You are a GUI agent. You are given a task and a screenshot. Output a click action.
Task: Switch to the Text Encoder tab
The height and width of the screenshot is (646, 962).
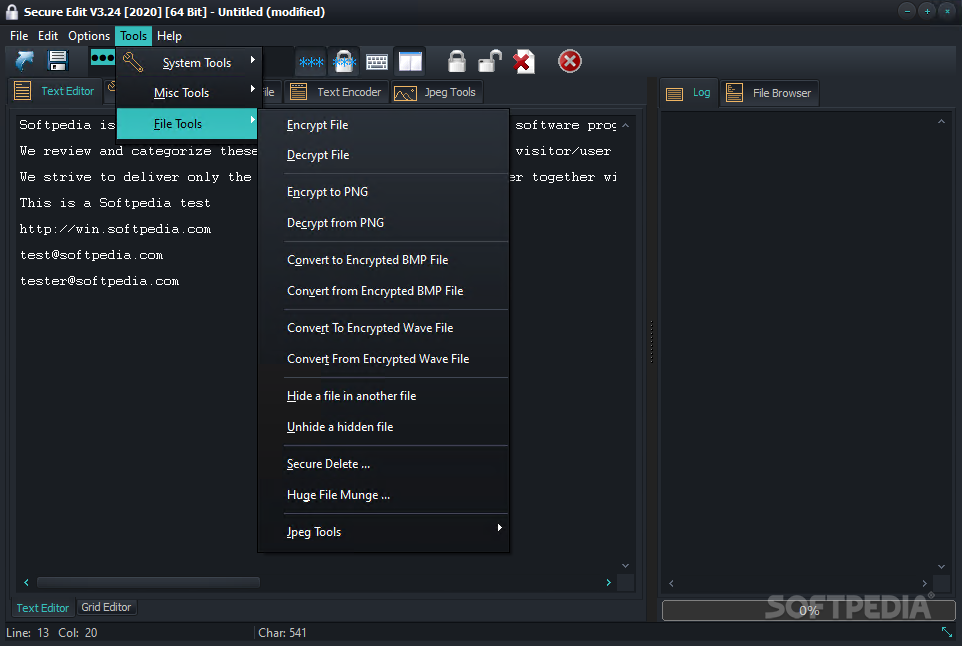pos(337,92)
